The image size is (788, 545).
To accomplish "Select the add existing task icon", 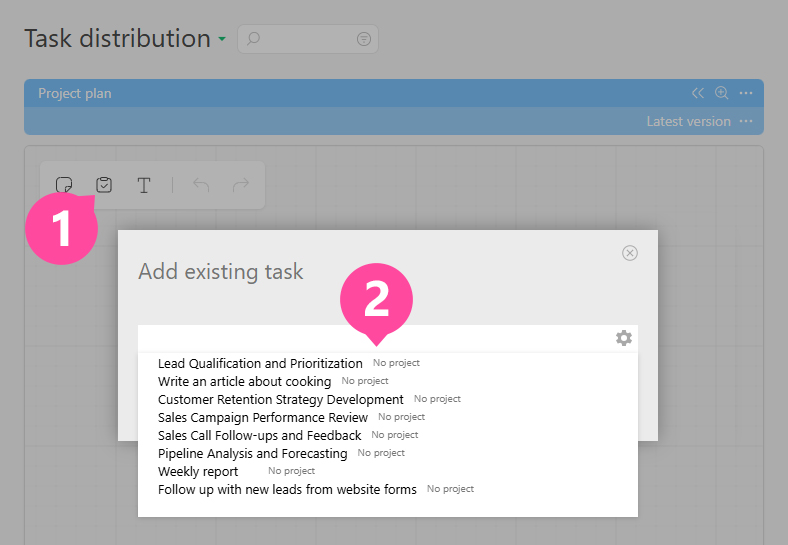I will pos(104,185).
